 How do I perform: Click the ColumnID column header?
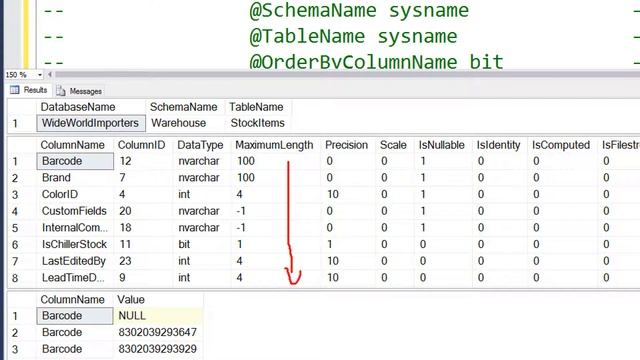click(x=142, y=145)
